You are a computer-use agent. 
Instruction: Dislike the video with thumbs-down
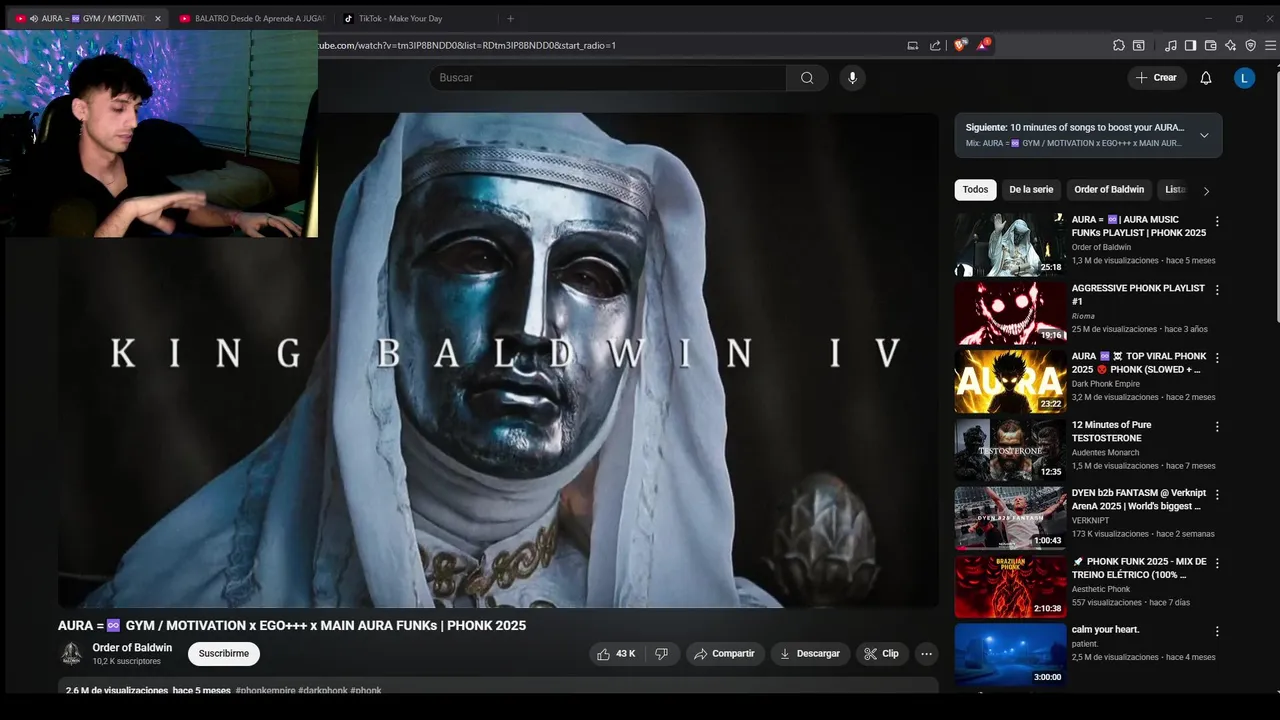661,654
